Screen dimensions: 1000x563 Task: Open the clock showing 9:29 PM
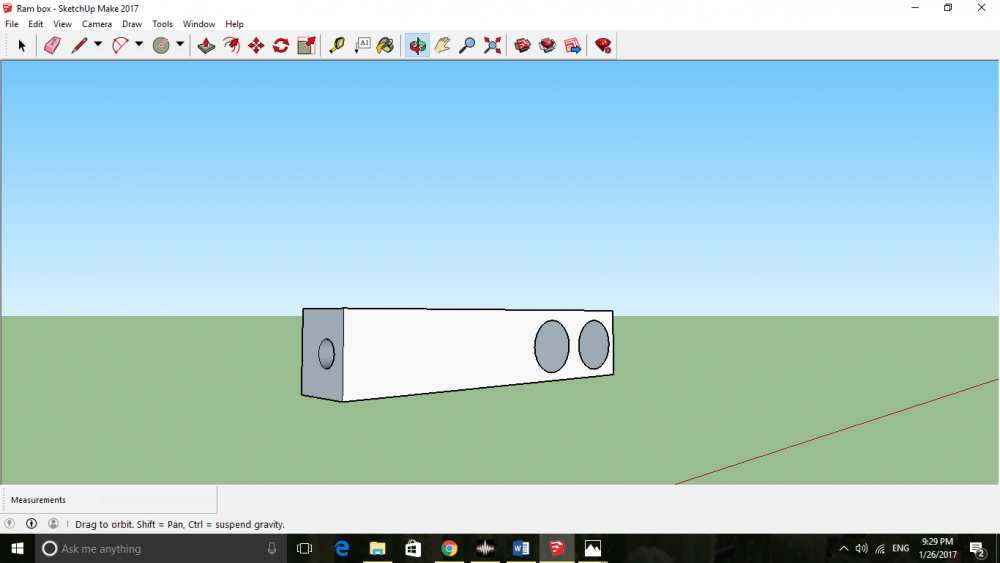point(938,548)
